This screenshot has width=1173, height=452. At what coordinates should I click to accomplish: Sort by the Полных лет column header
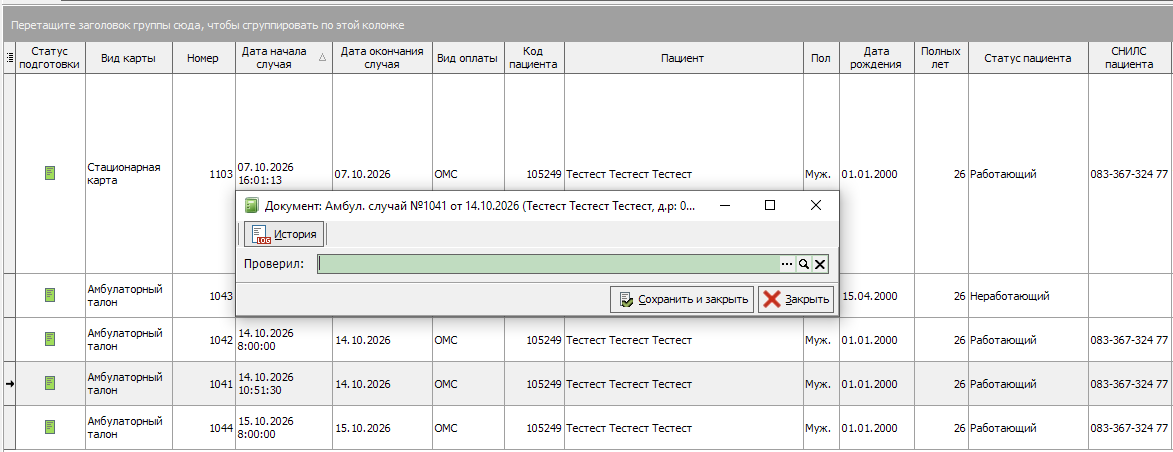click(941, 58)
